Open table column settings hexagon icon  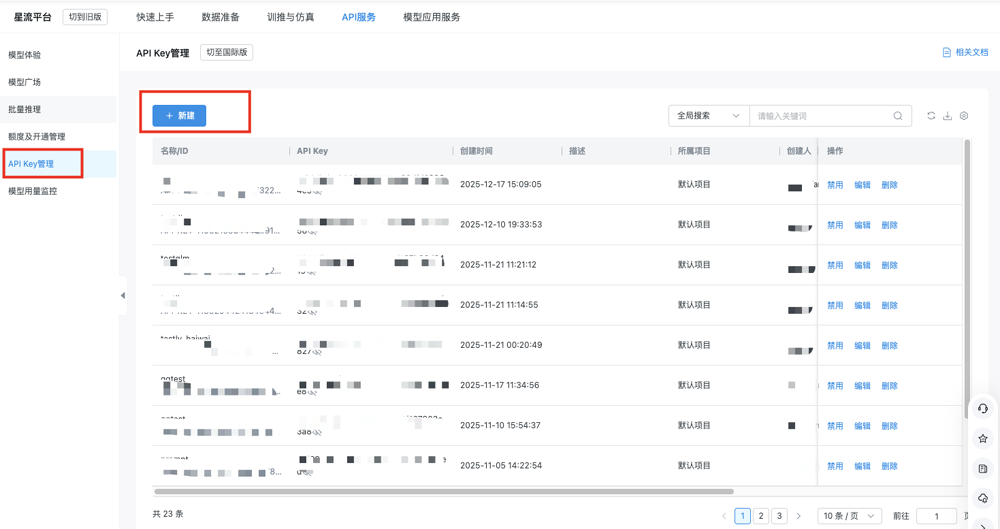[964, 116]
